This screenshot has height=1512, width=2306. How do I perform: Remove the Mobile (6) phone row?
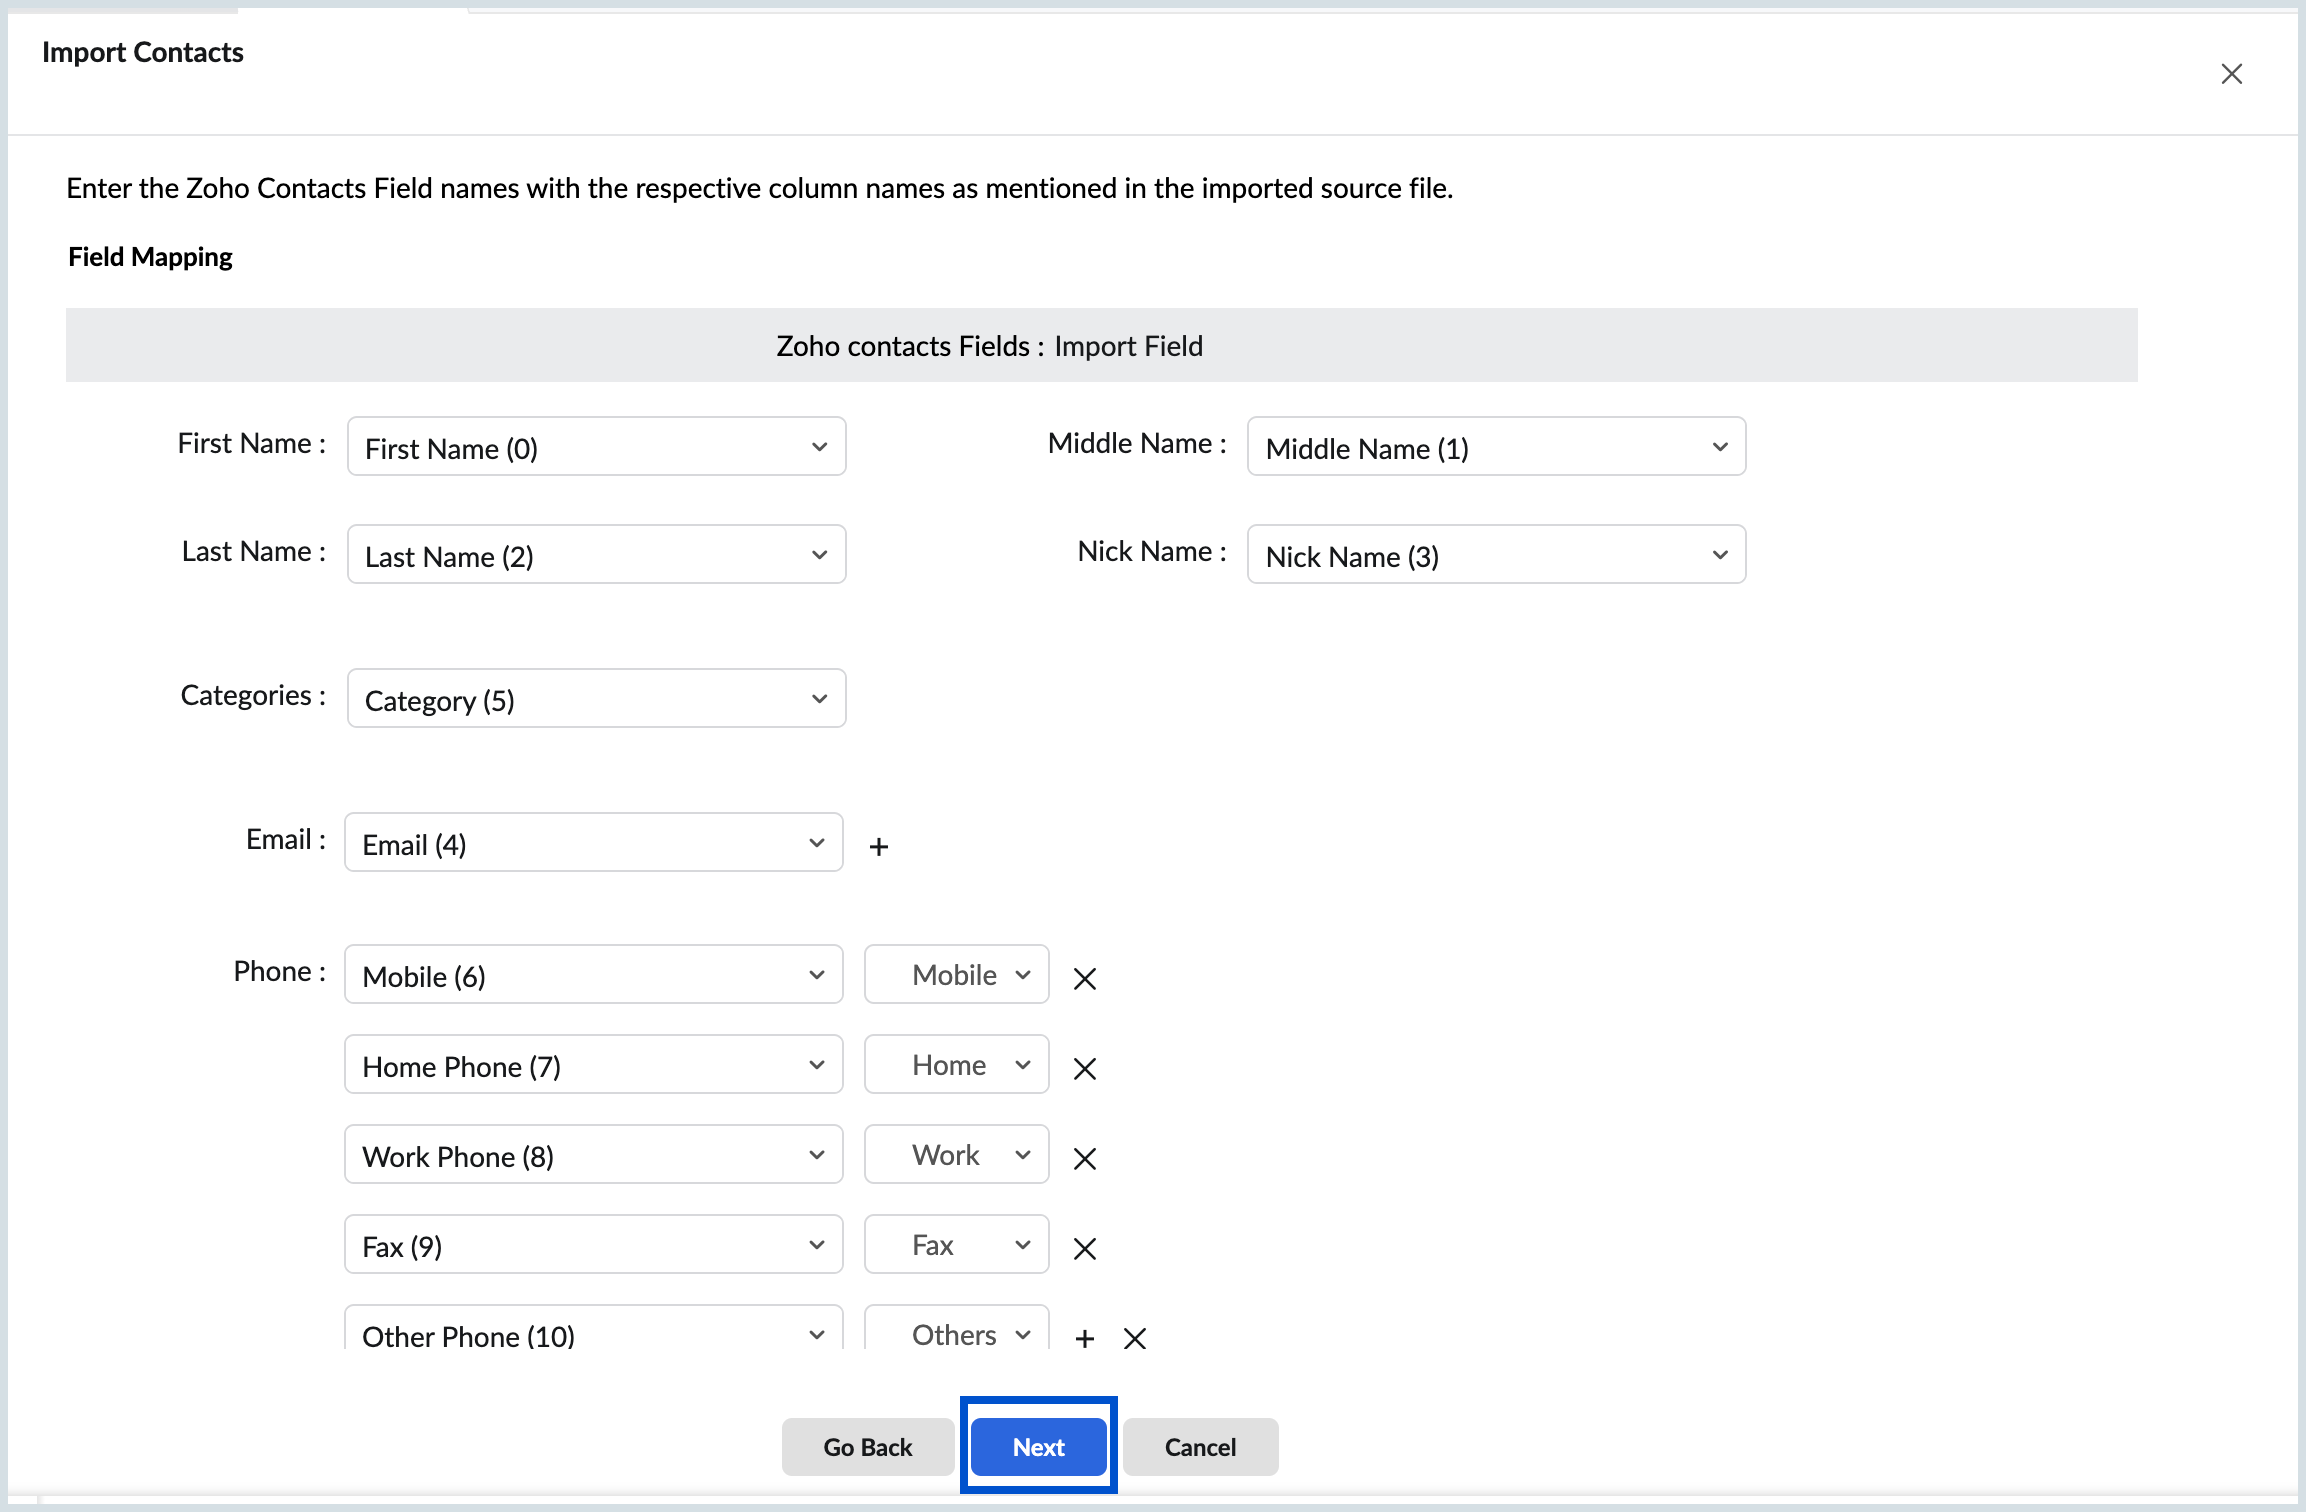coord(1084,978)
